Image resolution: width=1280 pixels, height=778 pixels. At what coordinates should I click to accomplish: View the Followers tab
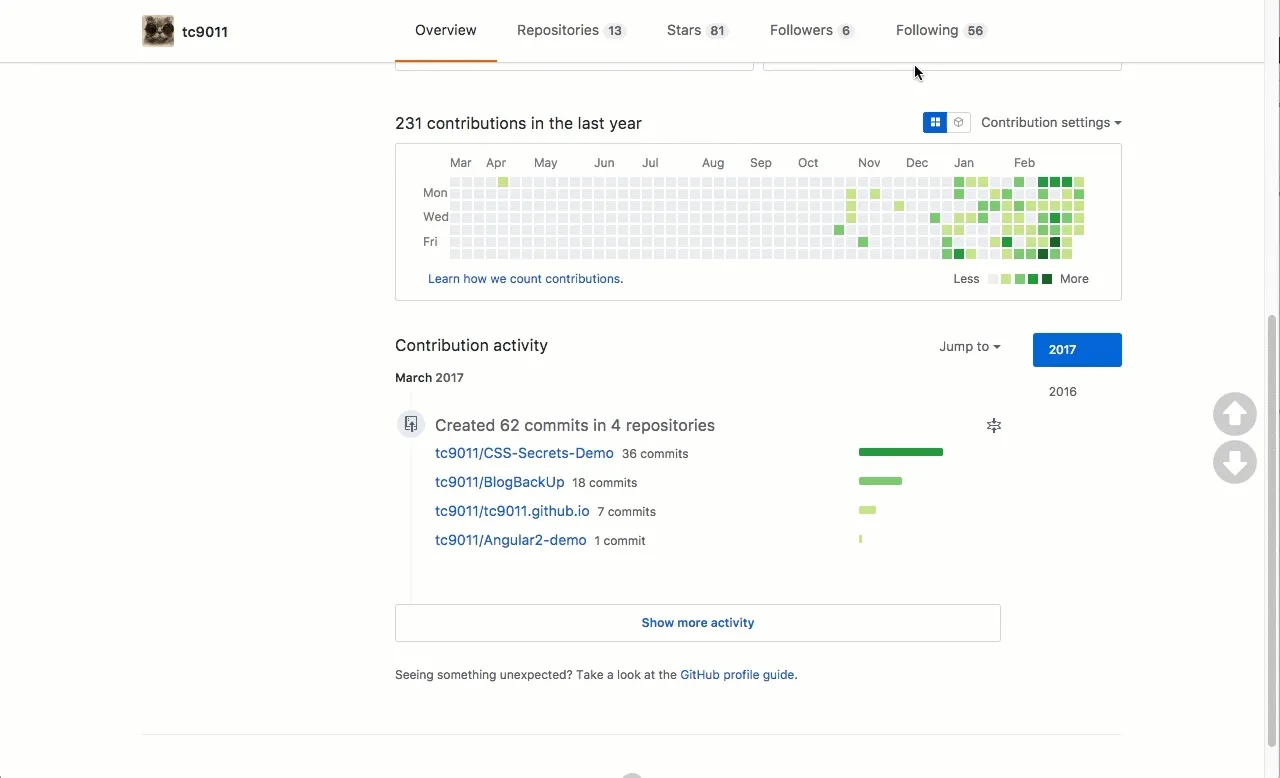[x=811, y=30]
